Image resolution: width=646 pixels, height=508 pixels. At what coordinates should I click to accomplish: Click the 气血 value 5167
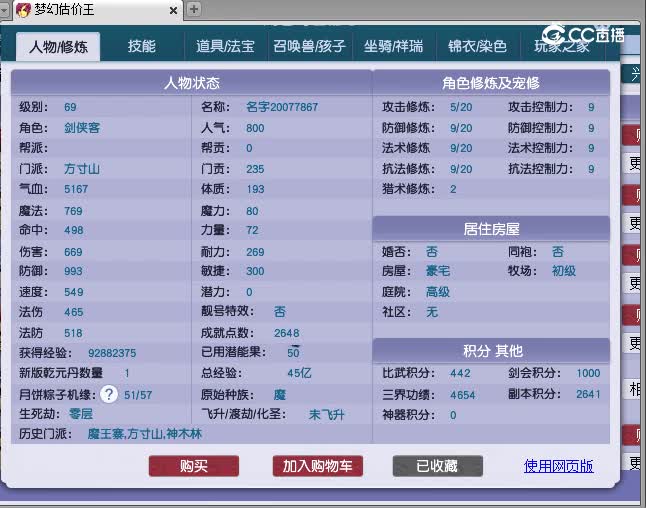(76, 189)
